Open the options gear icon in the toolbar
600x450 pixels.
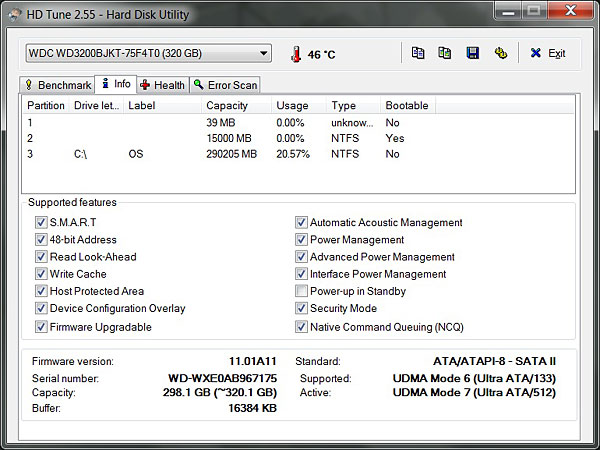[x=499, y=53]
